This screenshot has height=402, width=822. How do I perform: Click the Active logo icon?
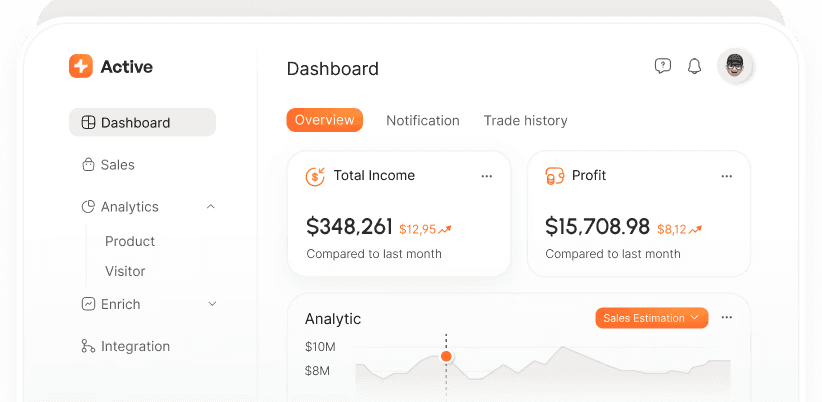(81, 66)
